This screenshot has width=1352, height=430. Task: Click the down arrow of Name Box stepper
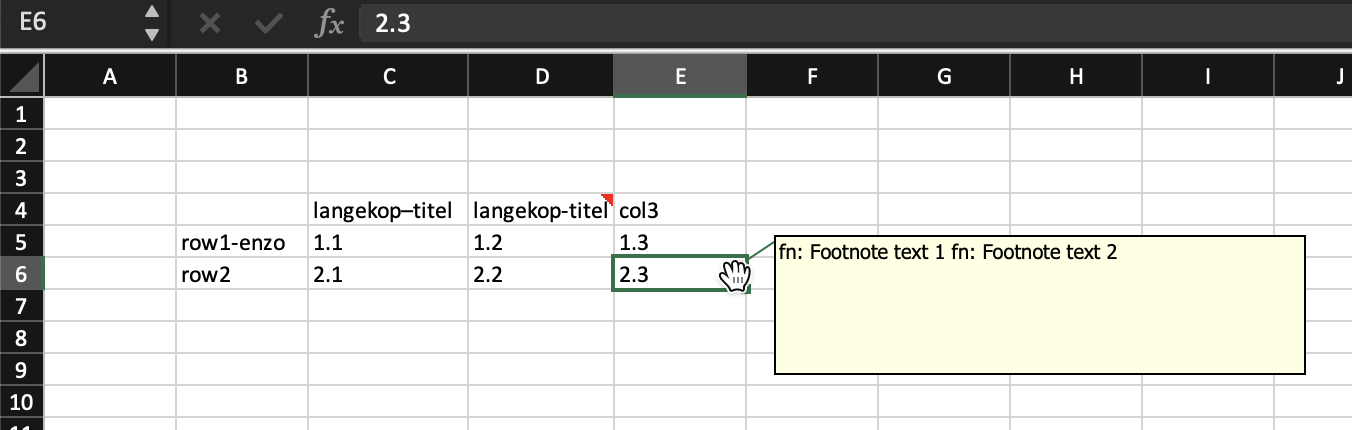151,35
